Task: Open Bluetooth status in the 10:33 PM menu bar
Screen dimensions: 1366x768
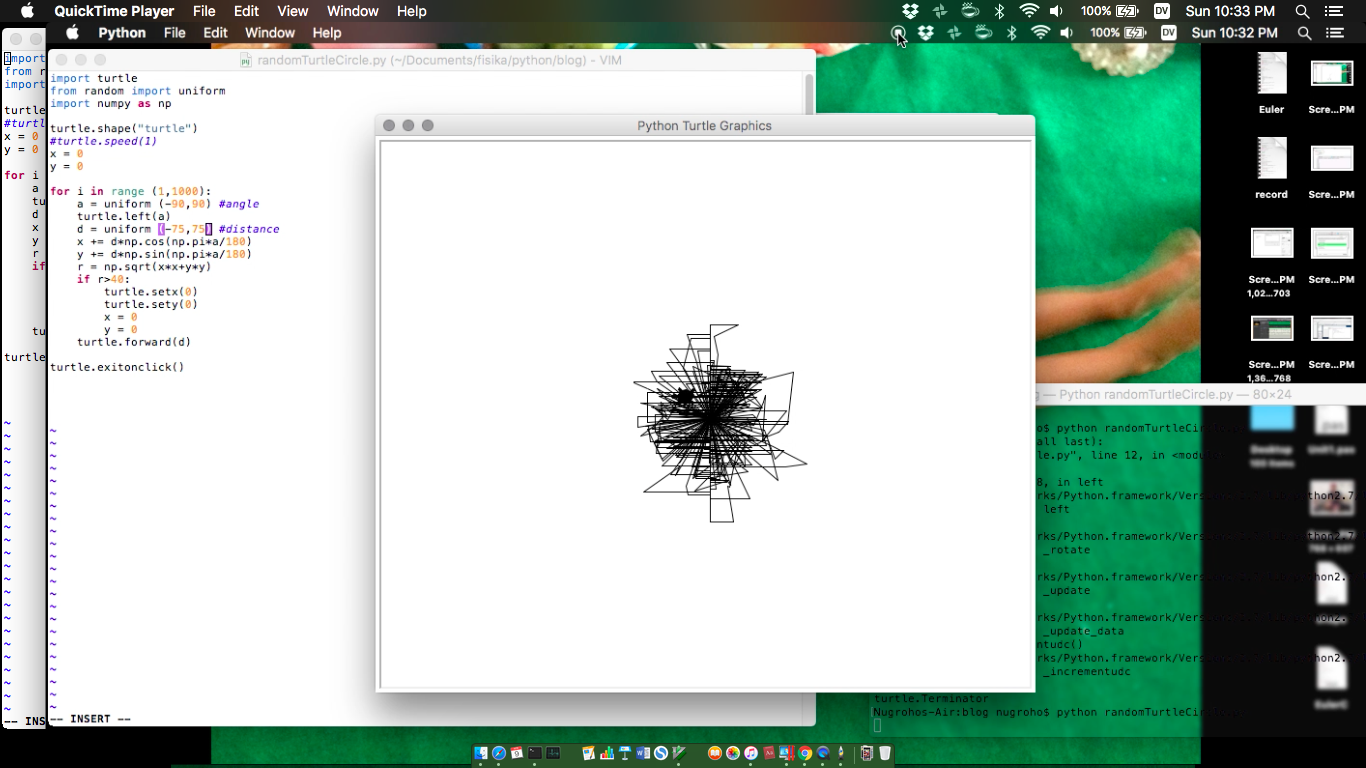Action: [999, 11]
